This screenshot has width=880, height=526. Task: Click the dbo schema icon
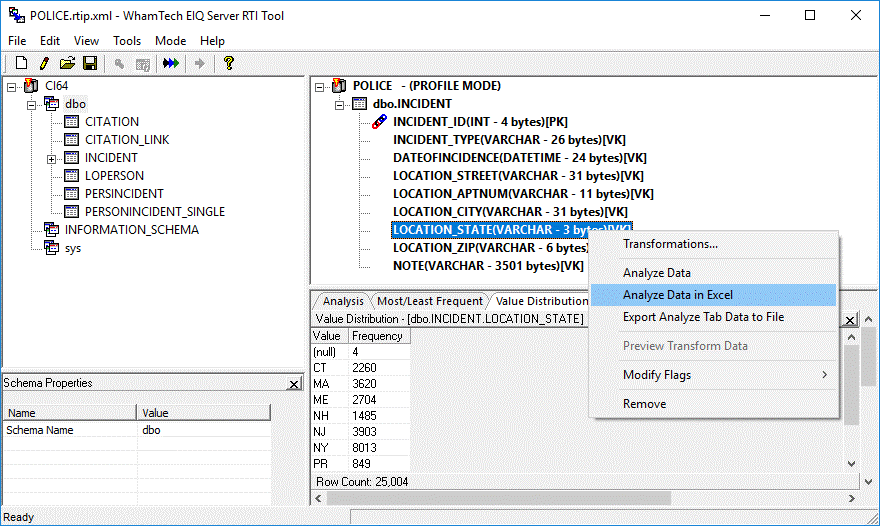52,104
